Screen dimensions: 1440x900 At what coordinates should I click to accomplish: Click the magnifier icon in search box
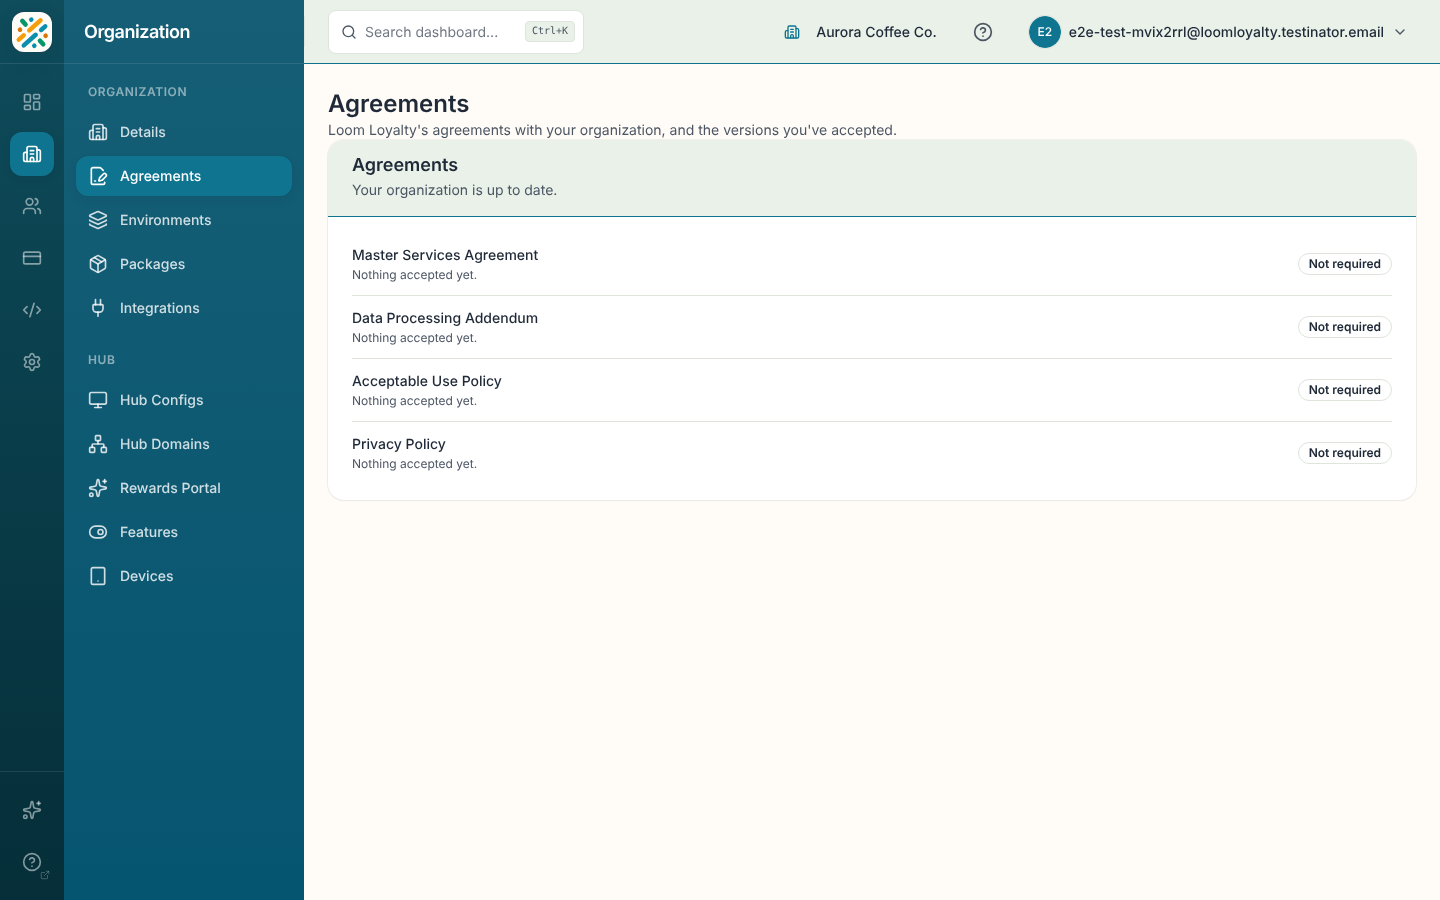pyautogui.click(x=349, y=32)
